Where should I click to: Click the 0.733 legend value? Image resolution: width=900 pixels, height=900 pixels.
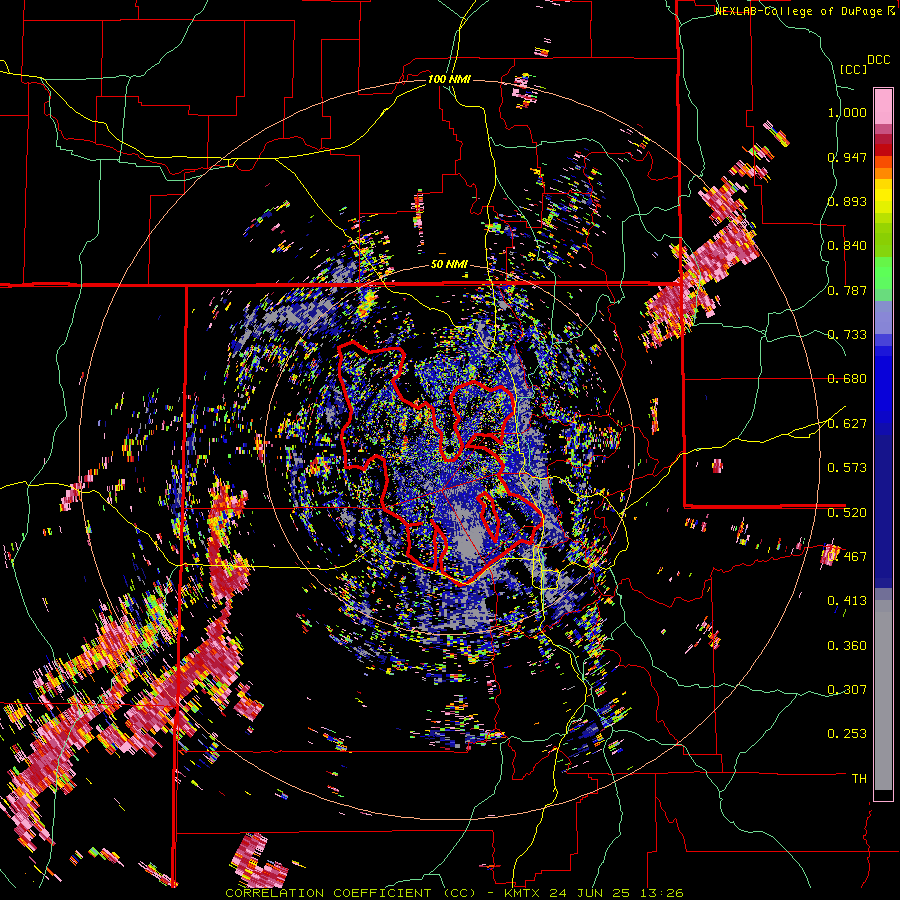point(847,335)
